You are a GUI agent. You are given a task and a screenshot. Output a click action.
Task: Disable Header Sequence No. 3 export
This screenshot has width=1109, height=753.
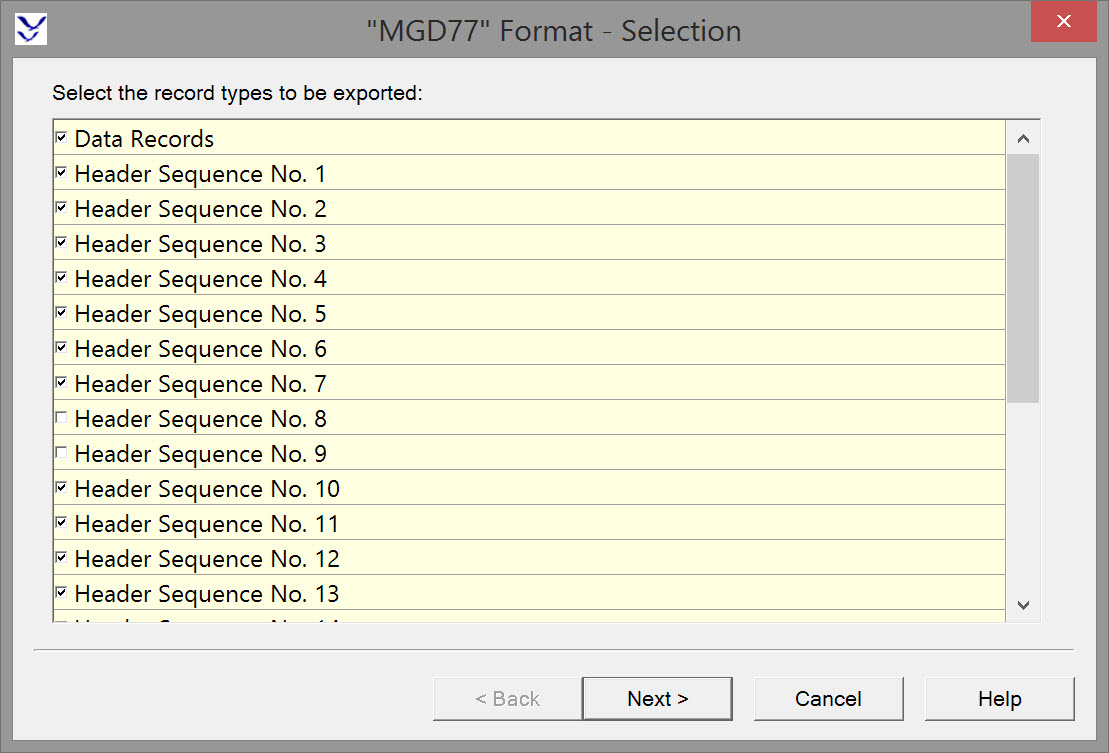click(62, 242)
